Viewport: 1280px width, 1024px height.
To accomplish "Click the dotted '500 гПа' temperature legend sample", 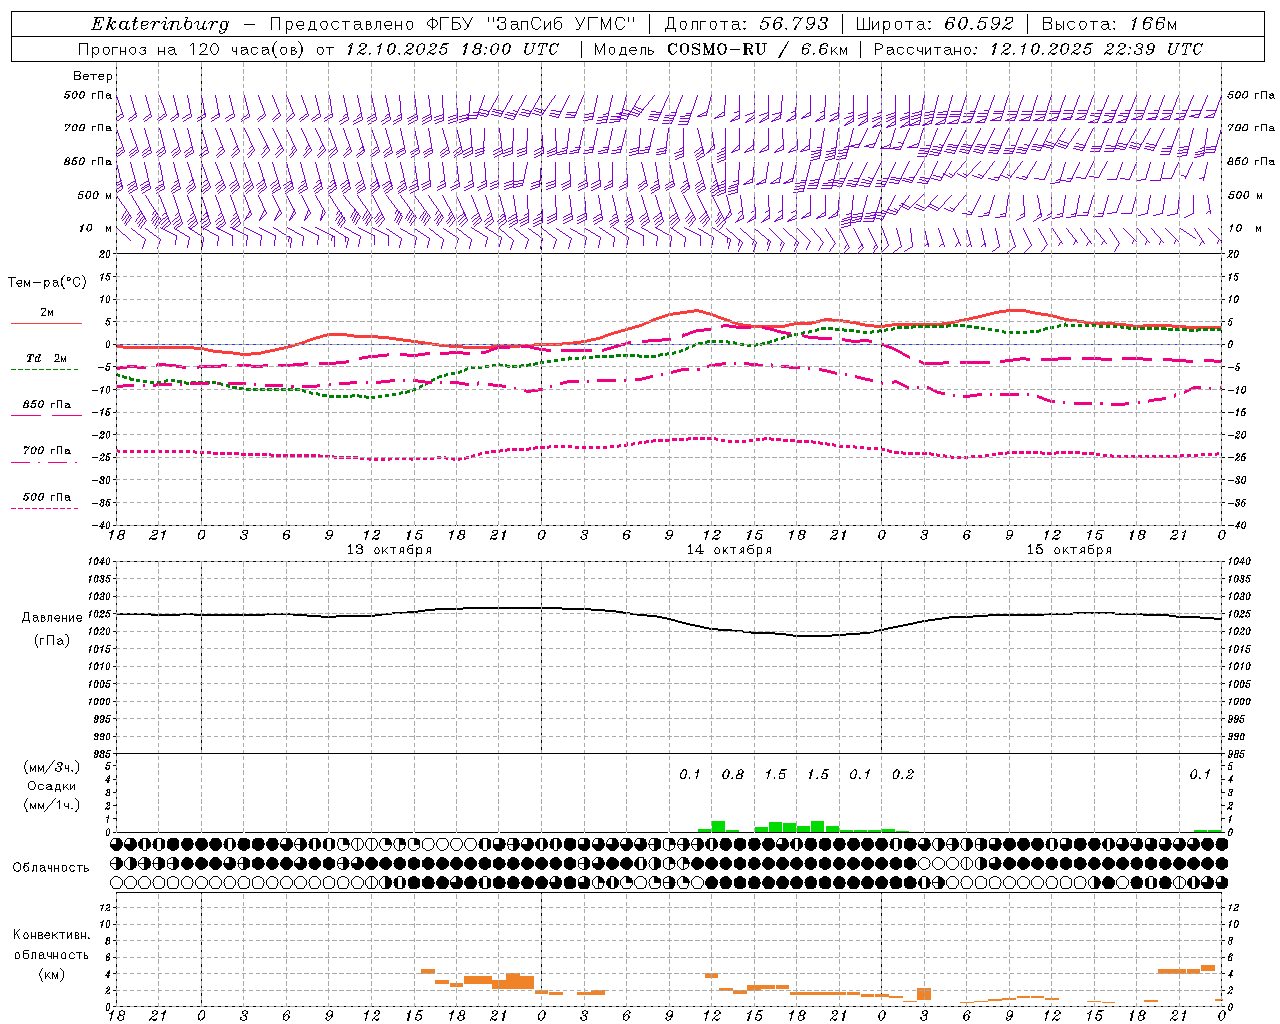I will (x=44, y=508).
